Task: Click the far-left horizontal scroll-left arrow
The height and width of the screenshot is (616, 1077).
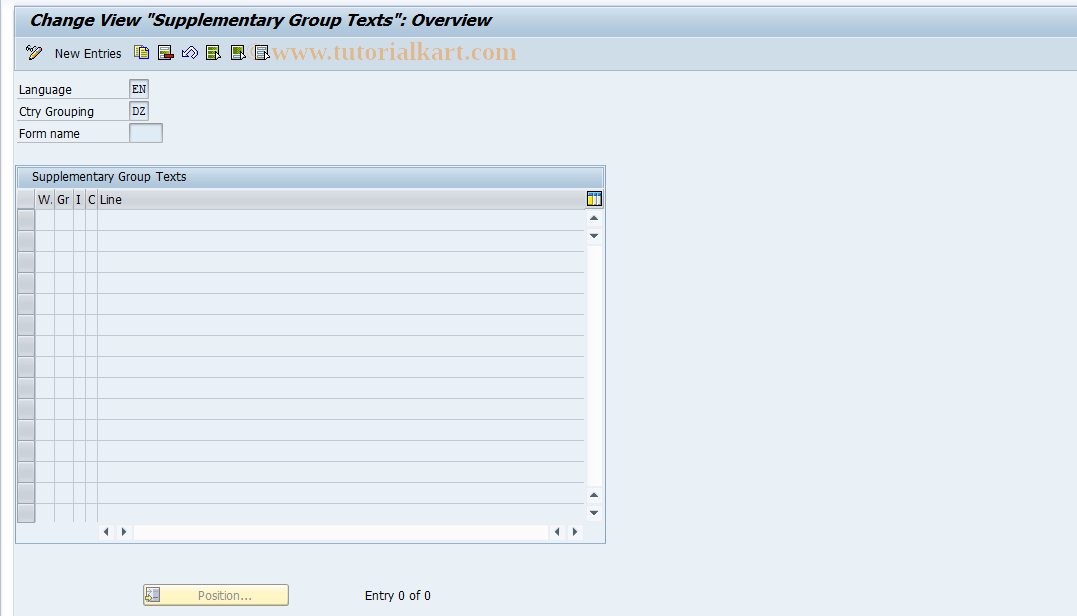Action: [106, 532]
